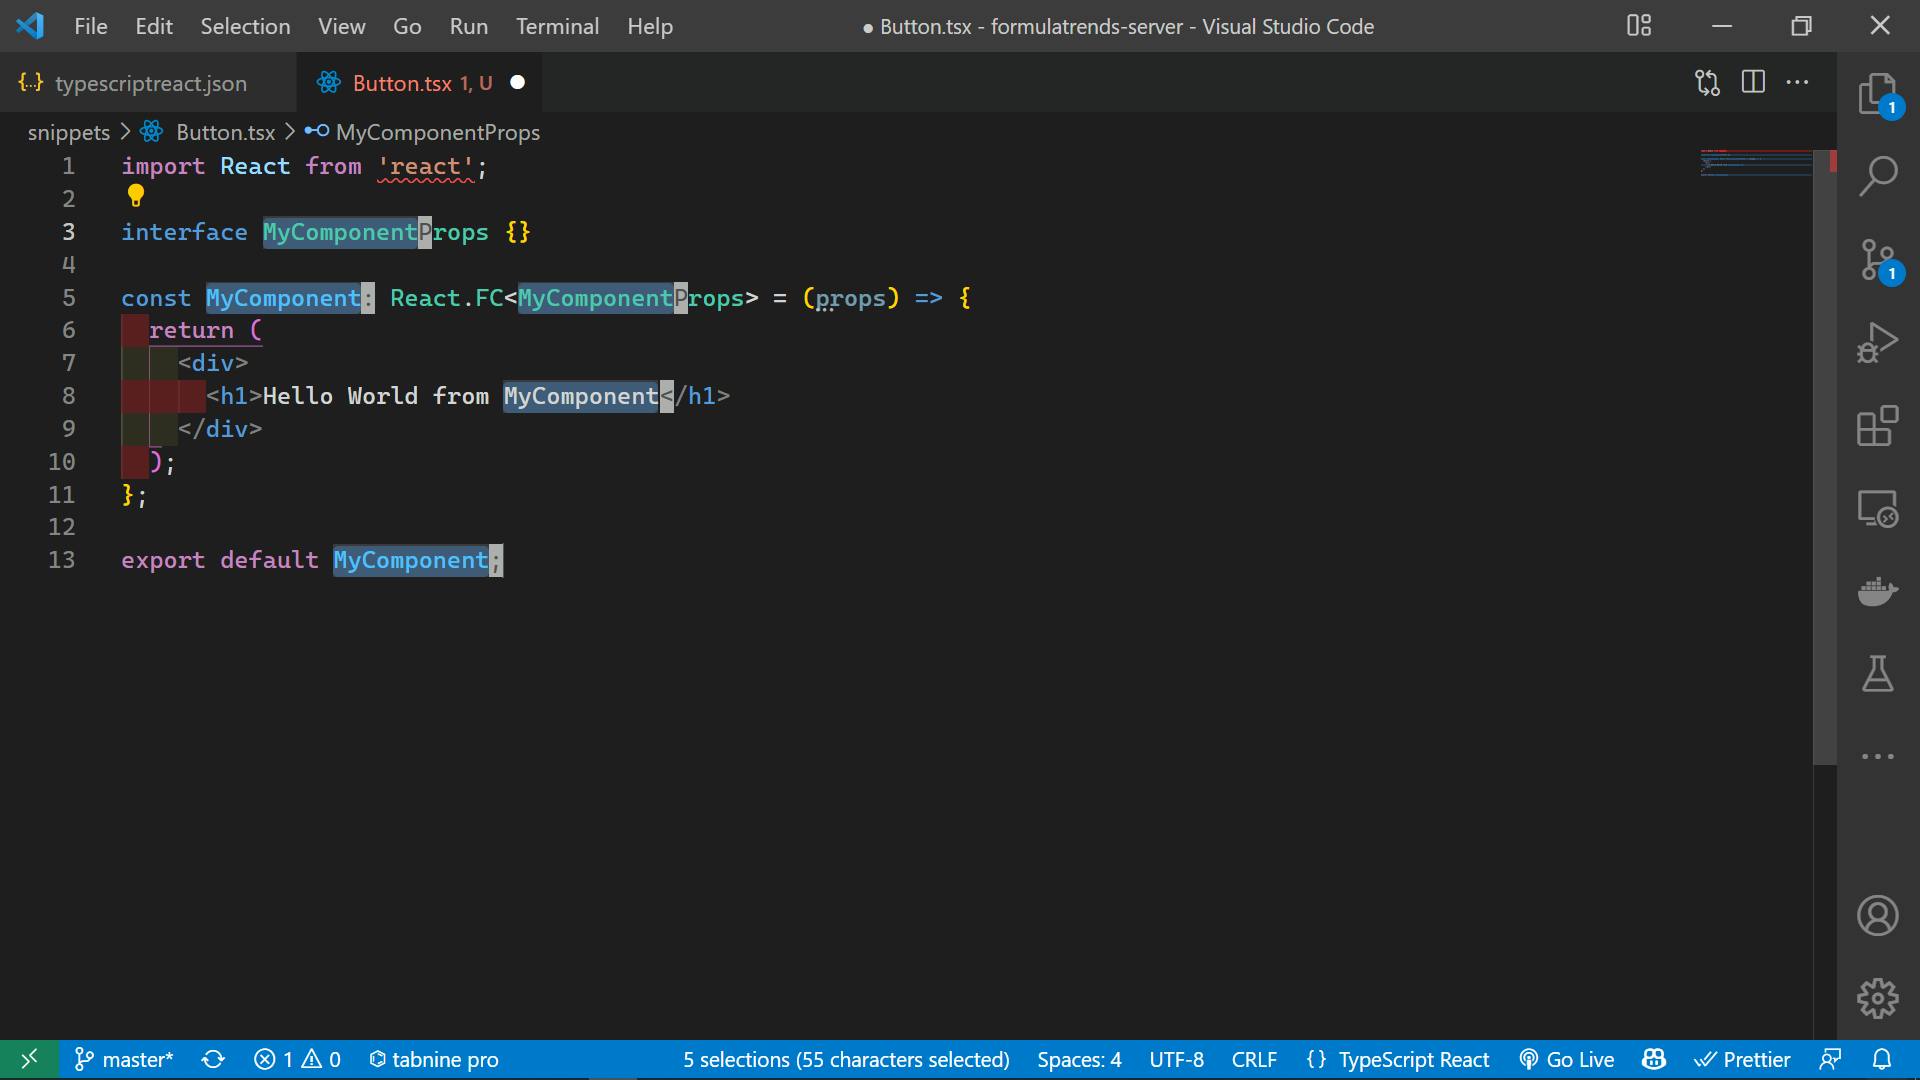Open the Testing flask view
1920x1080 pixels.
(1878, 674)
